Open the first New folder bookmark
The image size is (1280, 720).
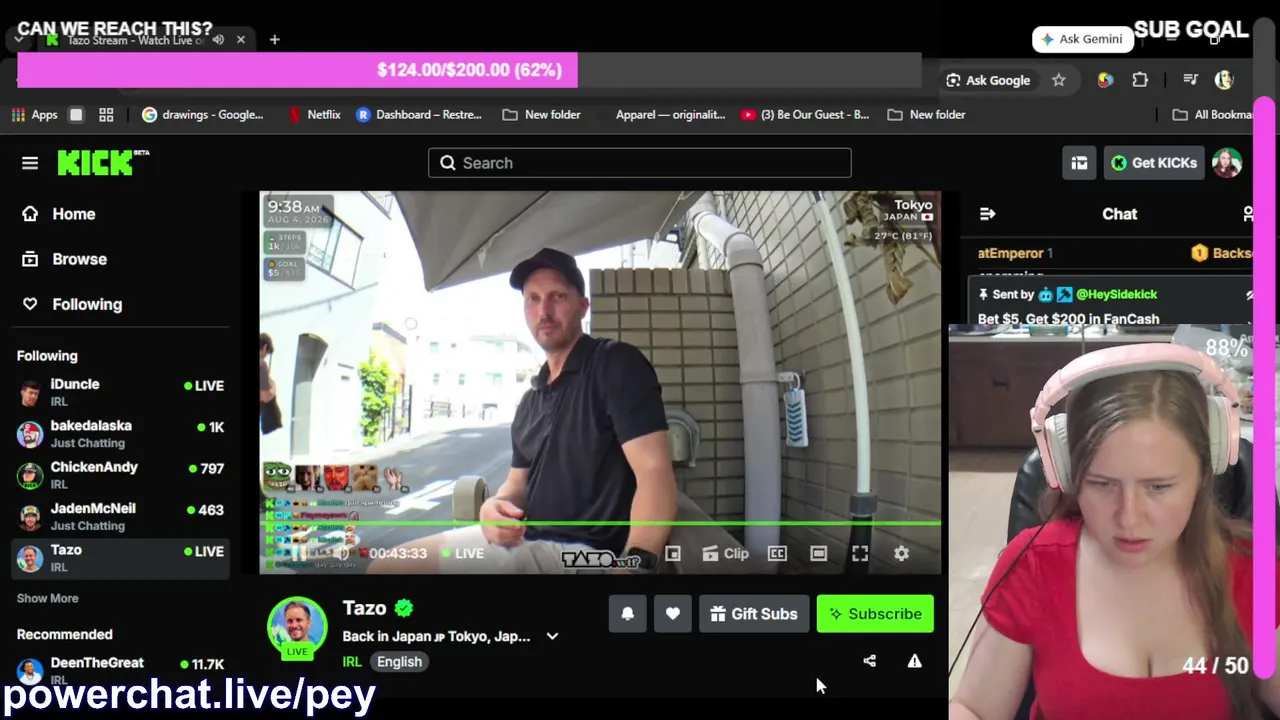click(x=541, y=115)
